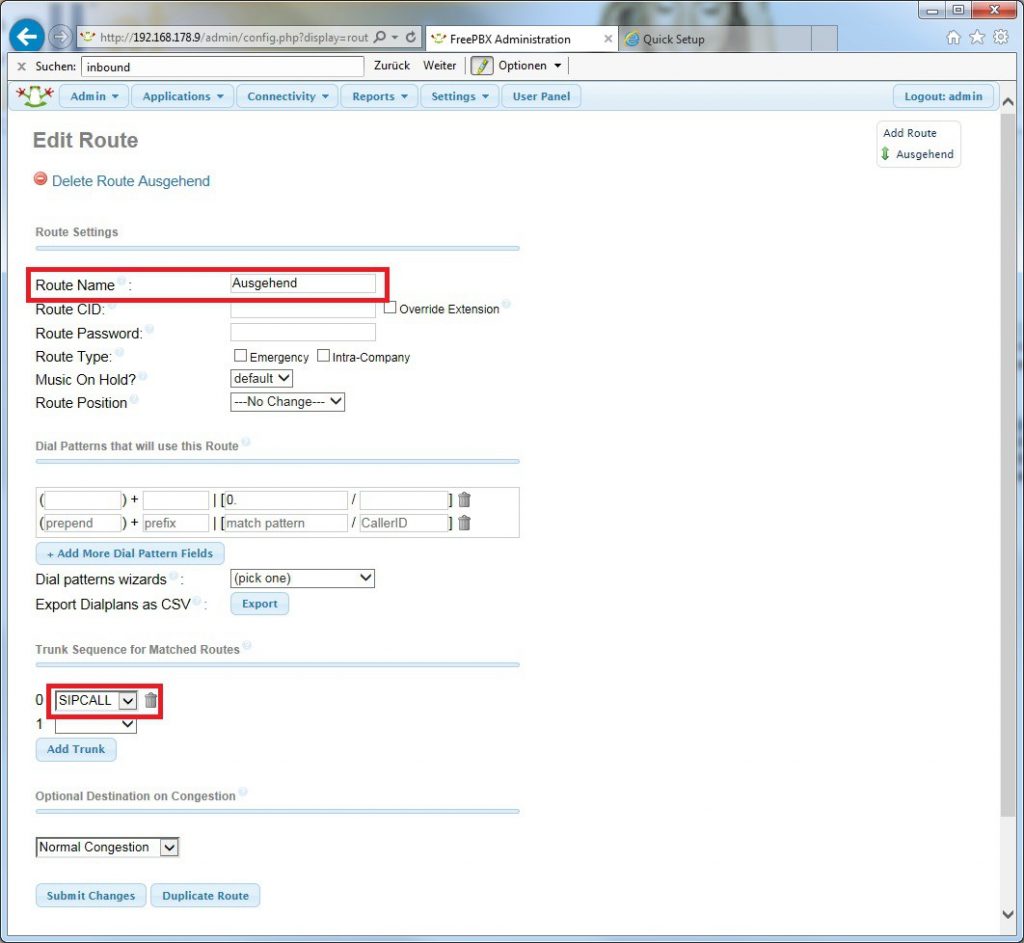Screen dimensions: 1024x943
Task: Click into the Route Password field
Action: [x=303, y=332]
